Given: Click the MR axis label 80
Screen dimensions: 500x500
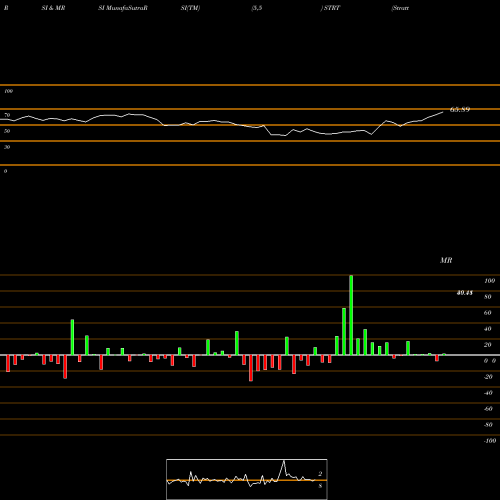Looking at the screenshot, I should tap(488, 297).
